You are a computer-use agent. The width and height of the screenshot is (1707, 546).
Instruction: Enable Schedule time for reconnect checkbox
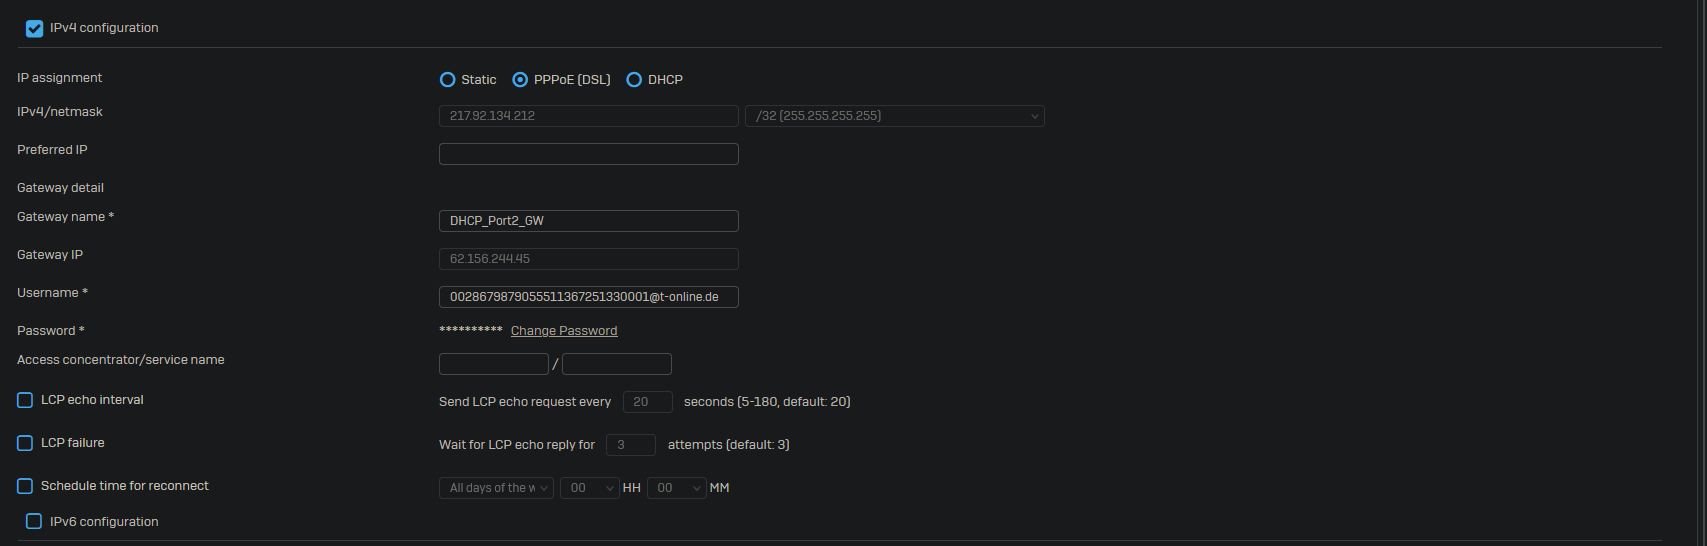pos(25,486)
